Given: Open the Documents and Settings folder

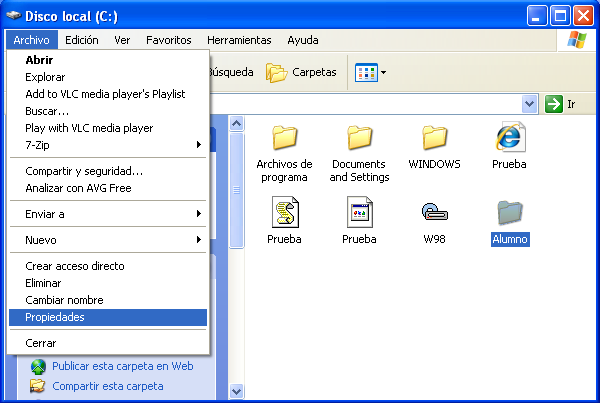Looking at the screenshot, I should click(x=359, y=138).
